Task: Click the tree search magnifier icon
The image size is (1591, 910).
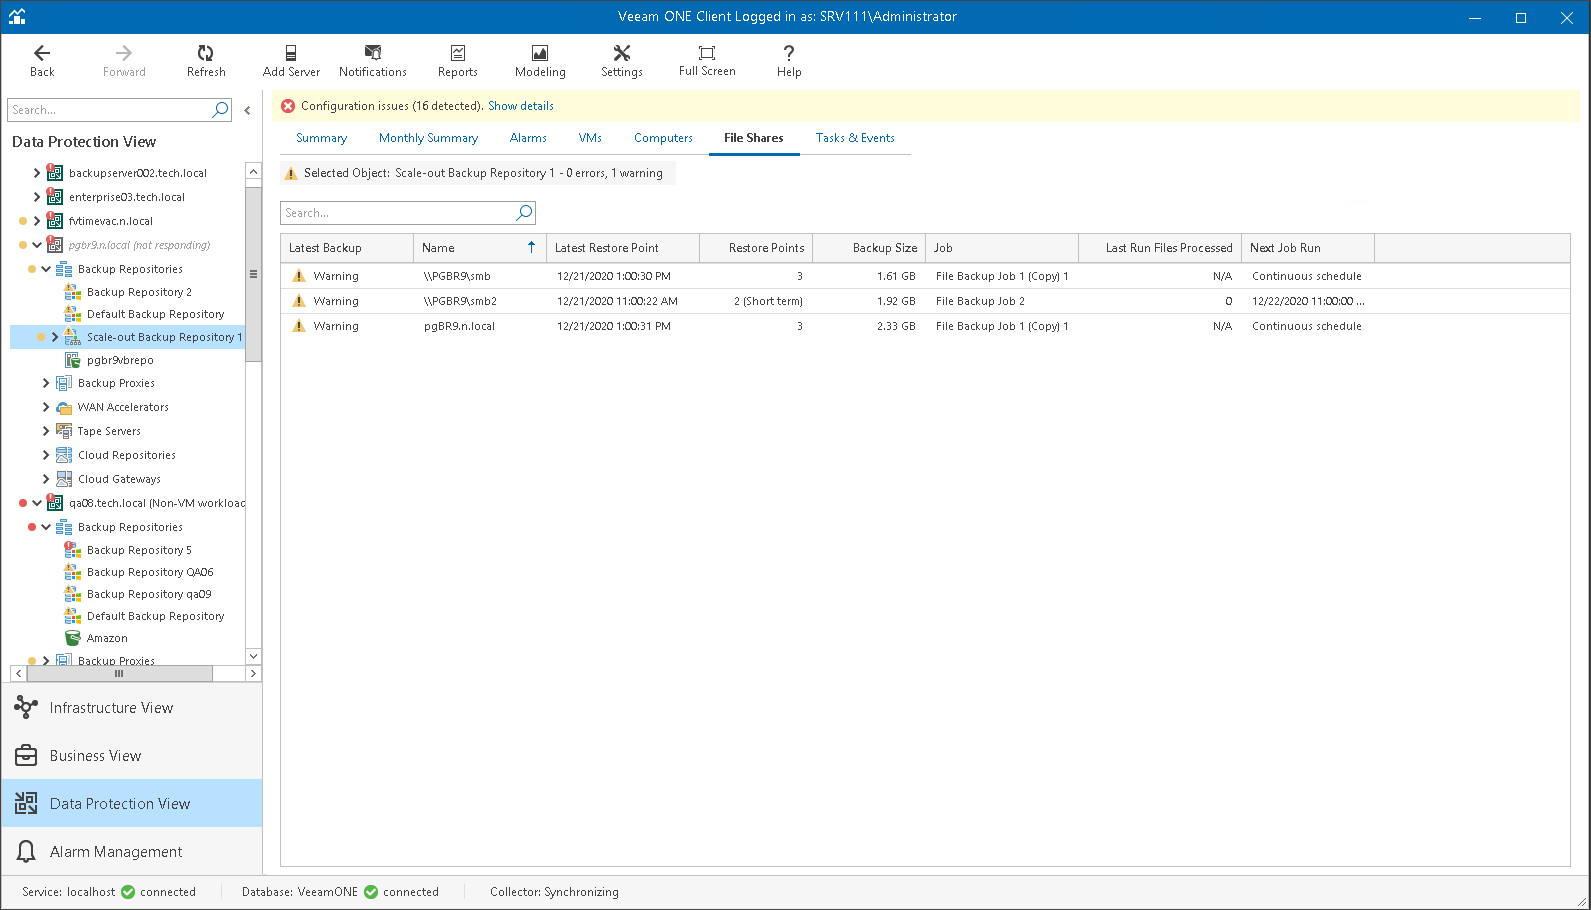Action: click(x=220, y=110)
